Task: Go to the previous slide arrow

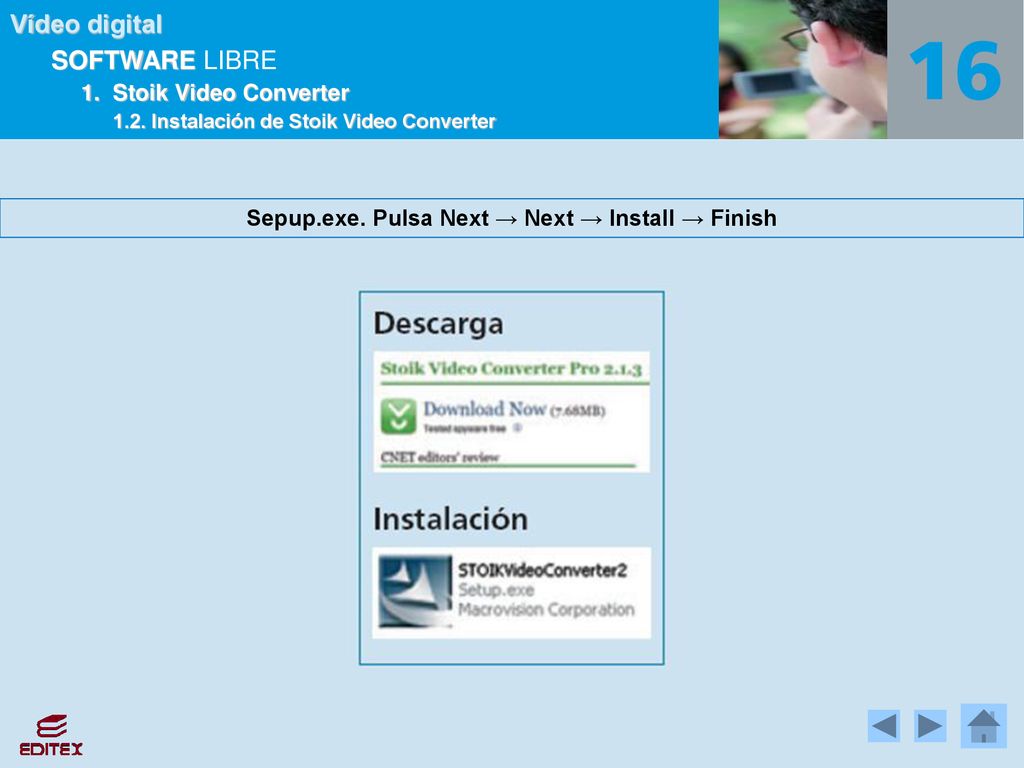Action: 884,726
